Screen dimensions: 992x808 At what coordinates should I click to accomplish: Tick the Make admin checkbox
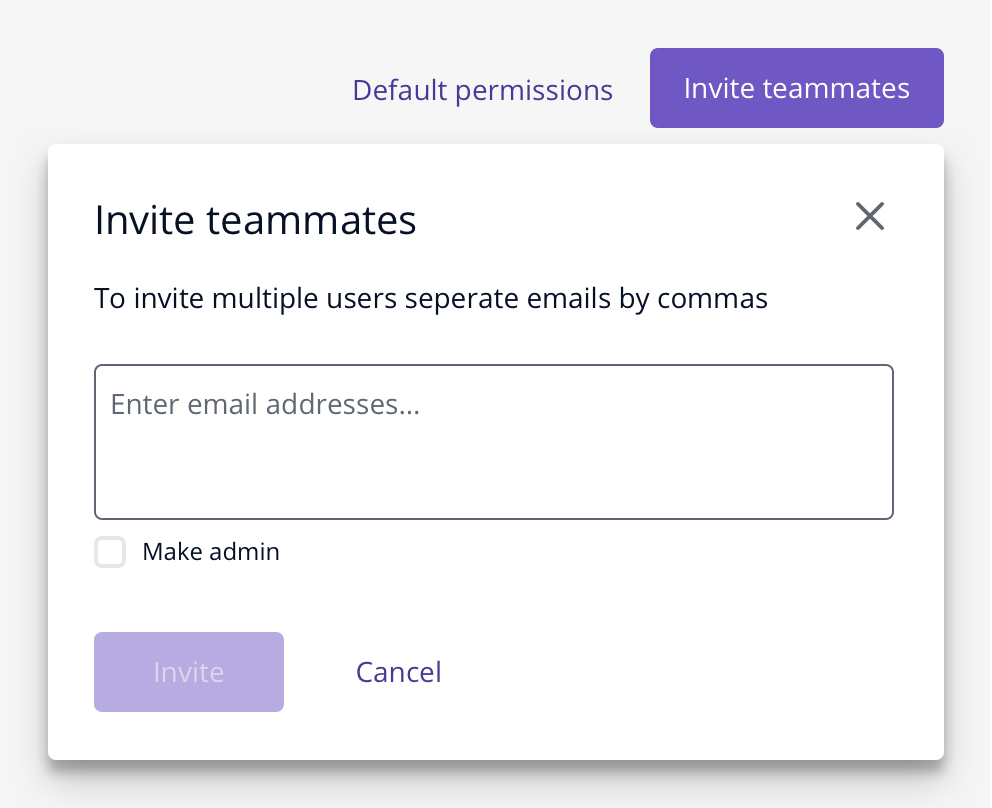click(110, 552)
